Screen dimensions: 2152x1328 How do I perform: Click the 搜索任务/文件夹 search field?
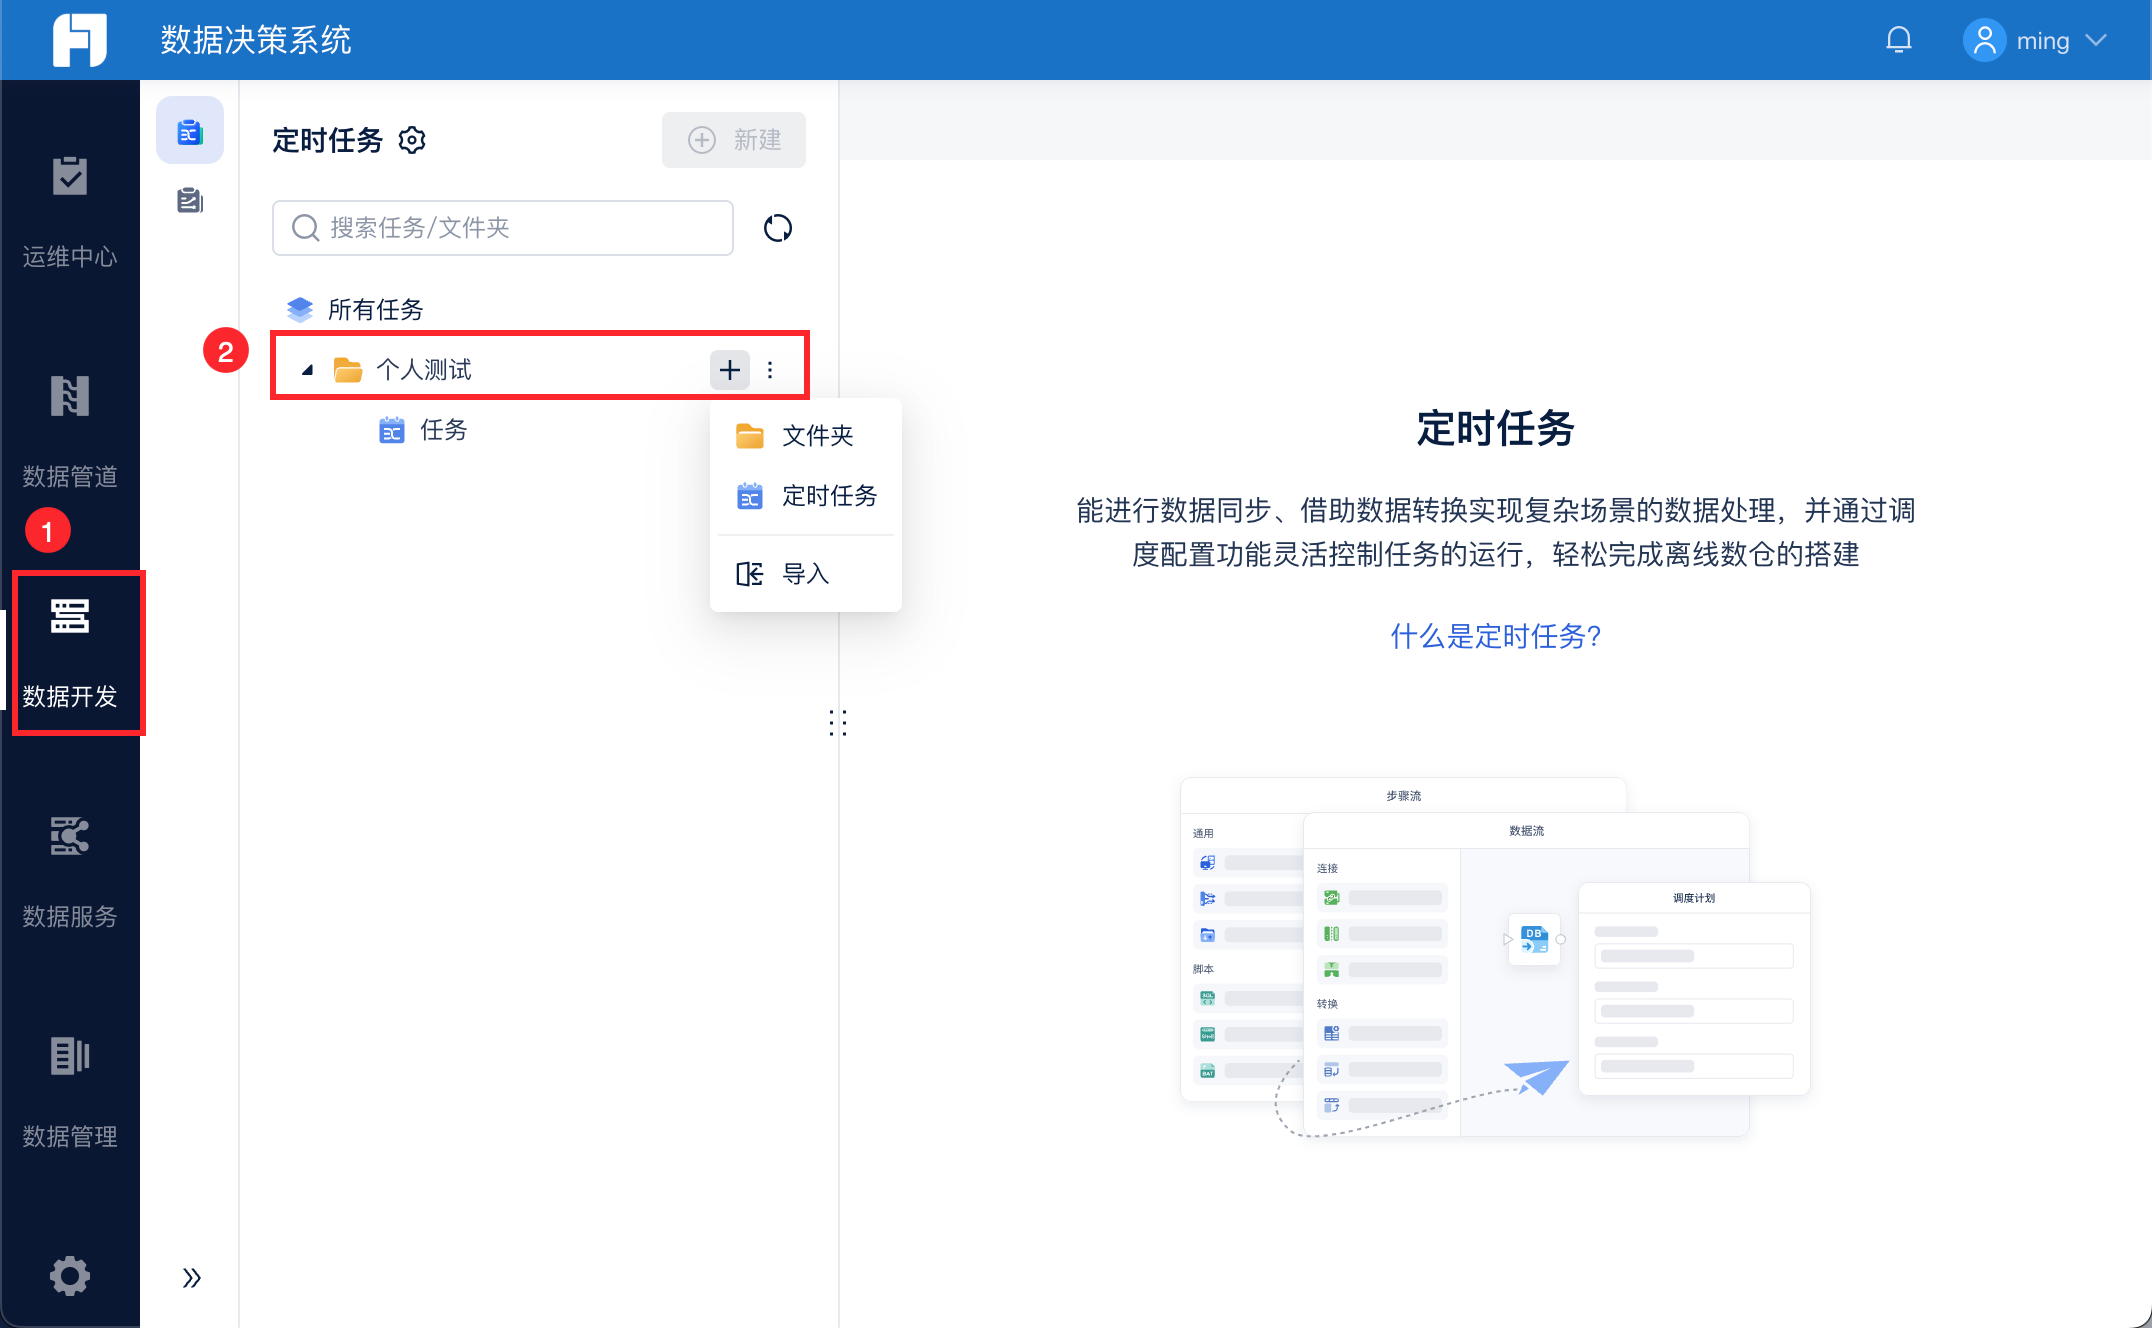click(x=503, y=228)
